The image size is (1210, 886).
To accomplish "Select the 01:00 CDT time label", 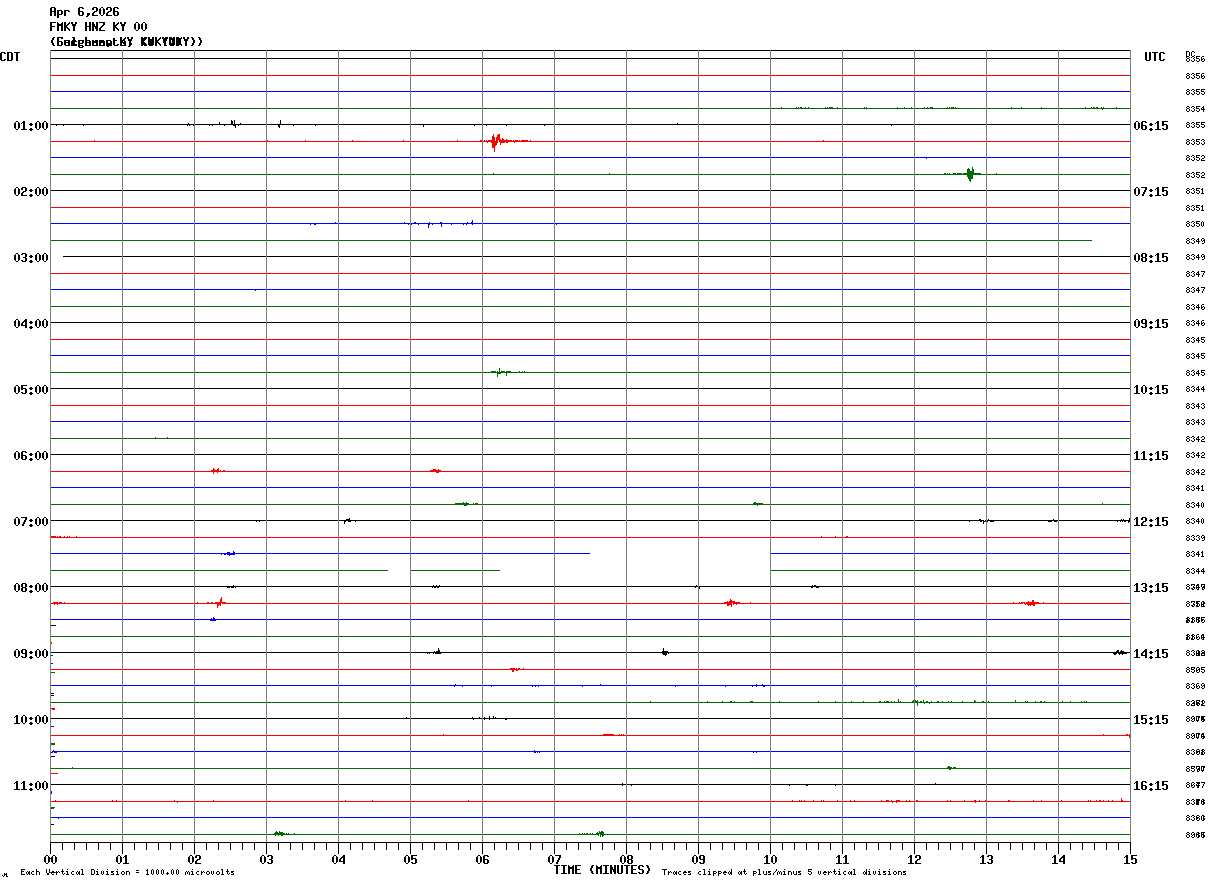I will [x=30, y=125].
